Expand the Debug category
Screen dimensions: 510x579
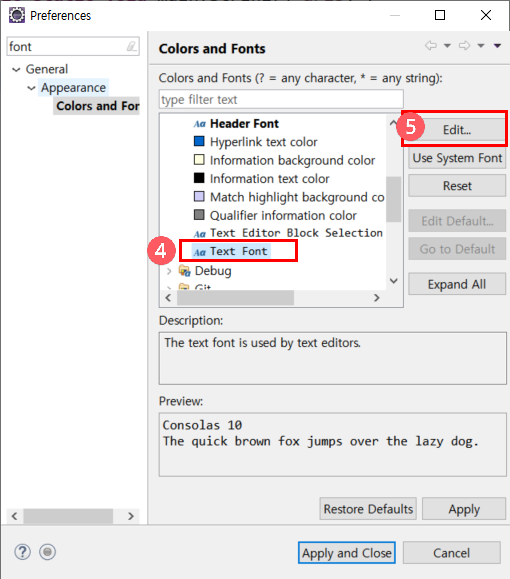(169, 271)
